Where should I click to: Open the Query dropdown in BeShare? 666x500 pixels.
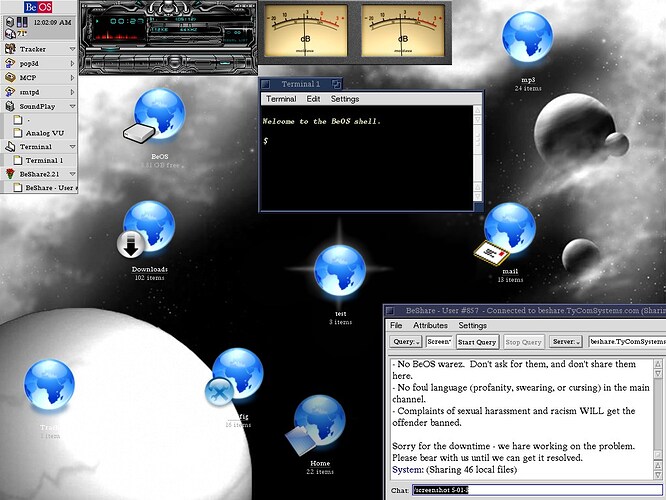(406, 342)
